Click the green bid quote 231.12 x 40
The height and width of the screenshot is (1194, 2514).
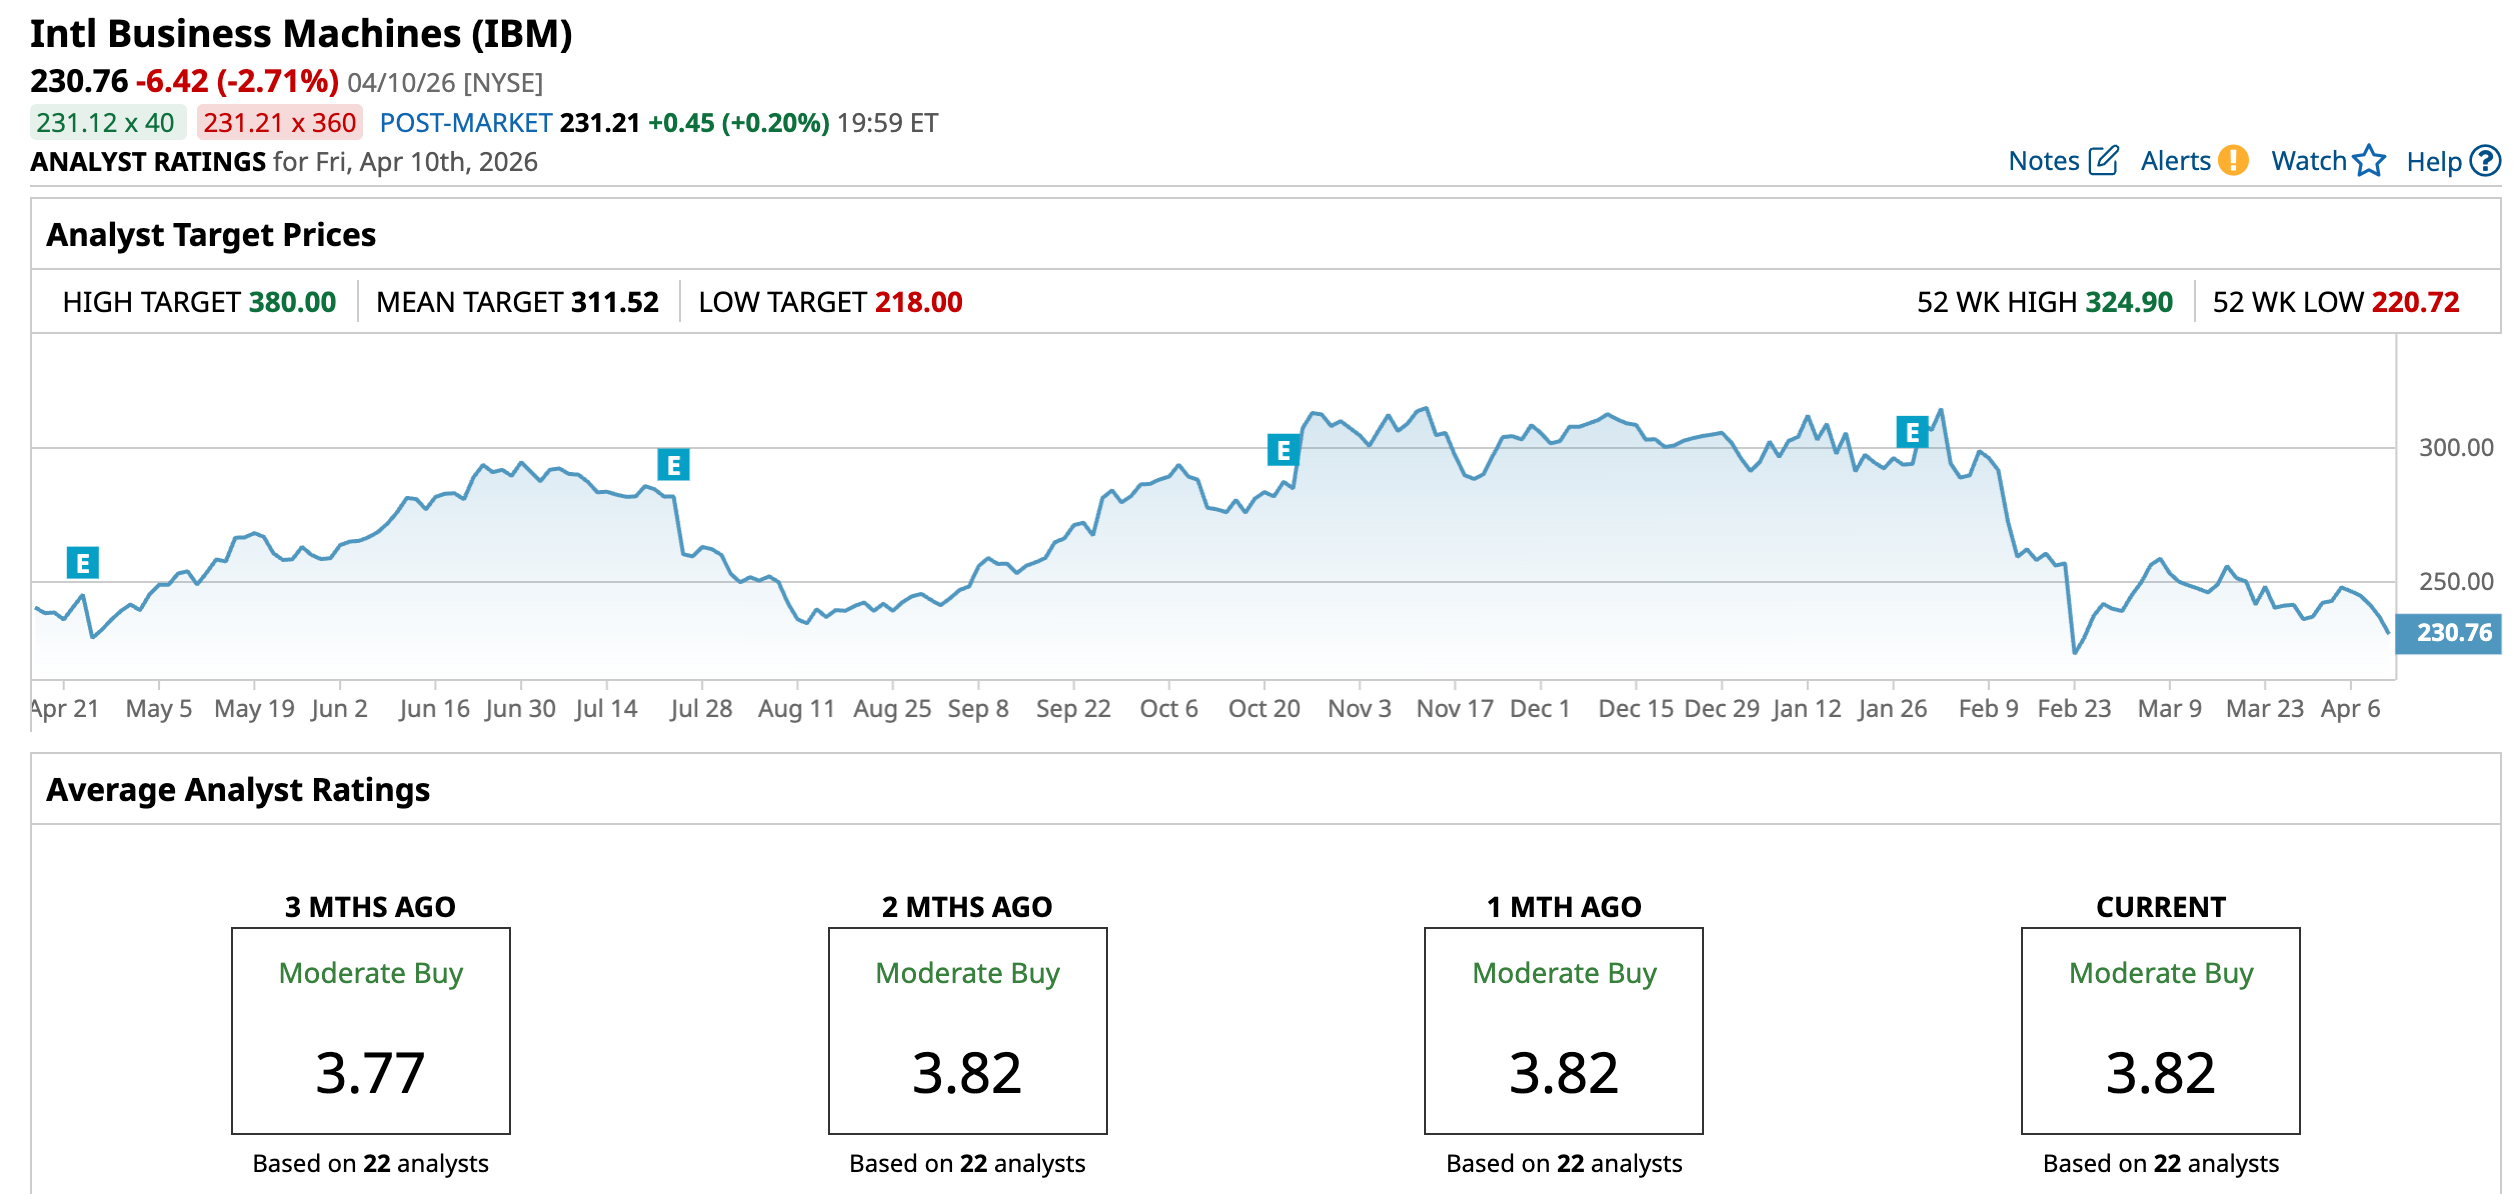(x=106, y=123)
